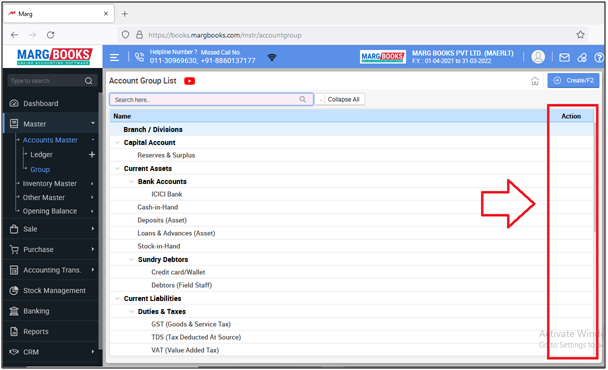Open the user profile avatar icon
The height and width of the screenshot is (370, 608).
tap(538, 57)
